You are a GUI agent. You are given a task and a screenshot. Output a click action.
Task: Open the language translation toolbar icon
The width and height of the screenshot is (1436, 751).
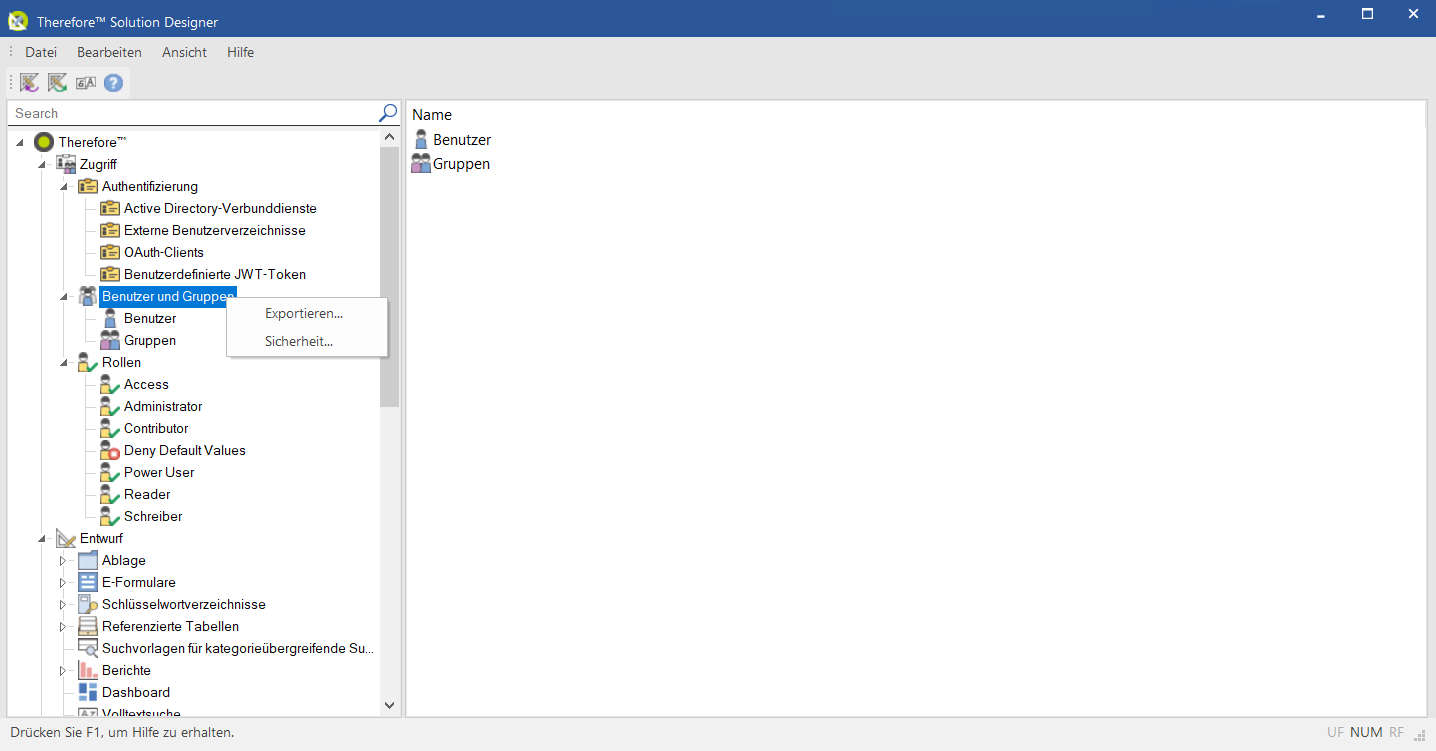[x=85, y=83]
